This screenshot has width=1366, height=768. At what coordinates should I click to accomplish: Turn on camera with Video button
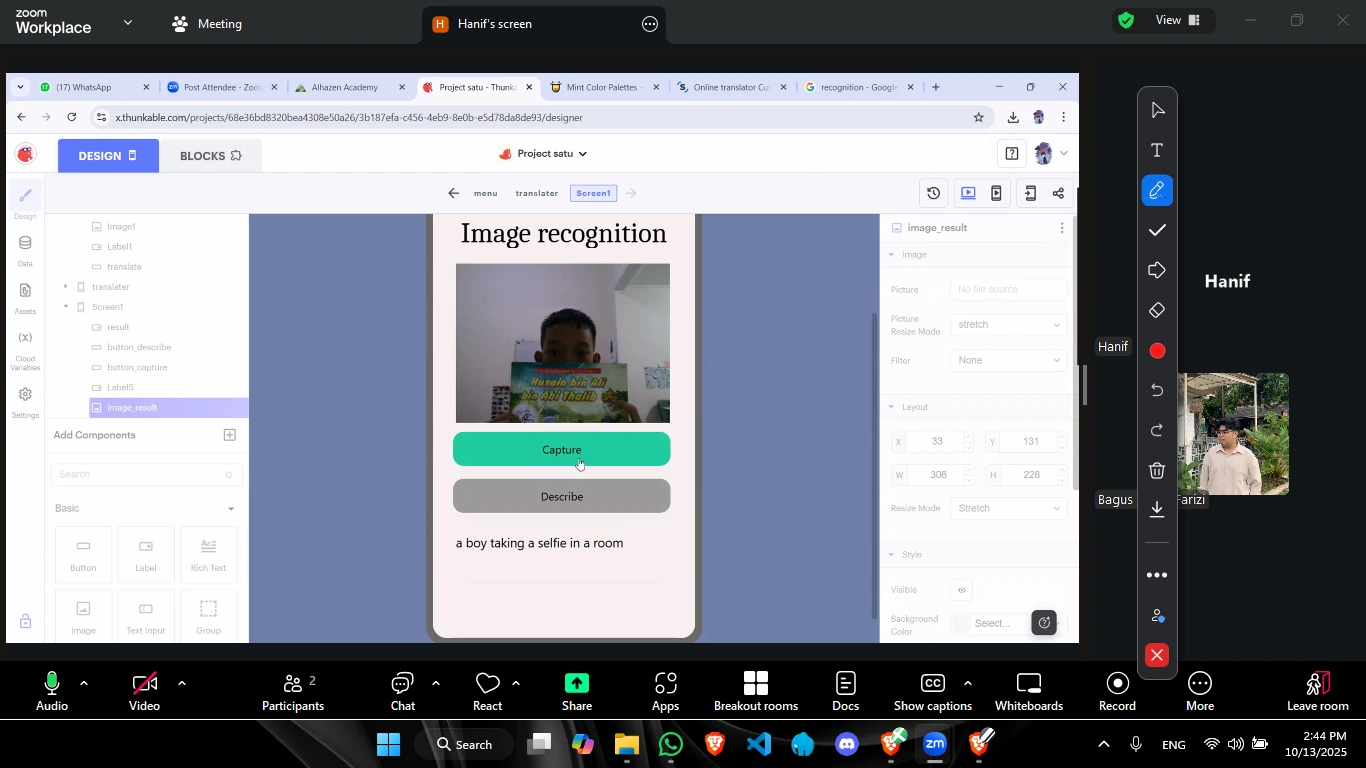[144, 692]
